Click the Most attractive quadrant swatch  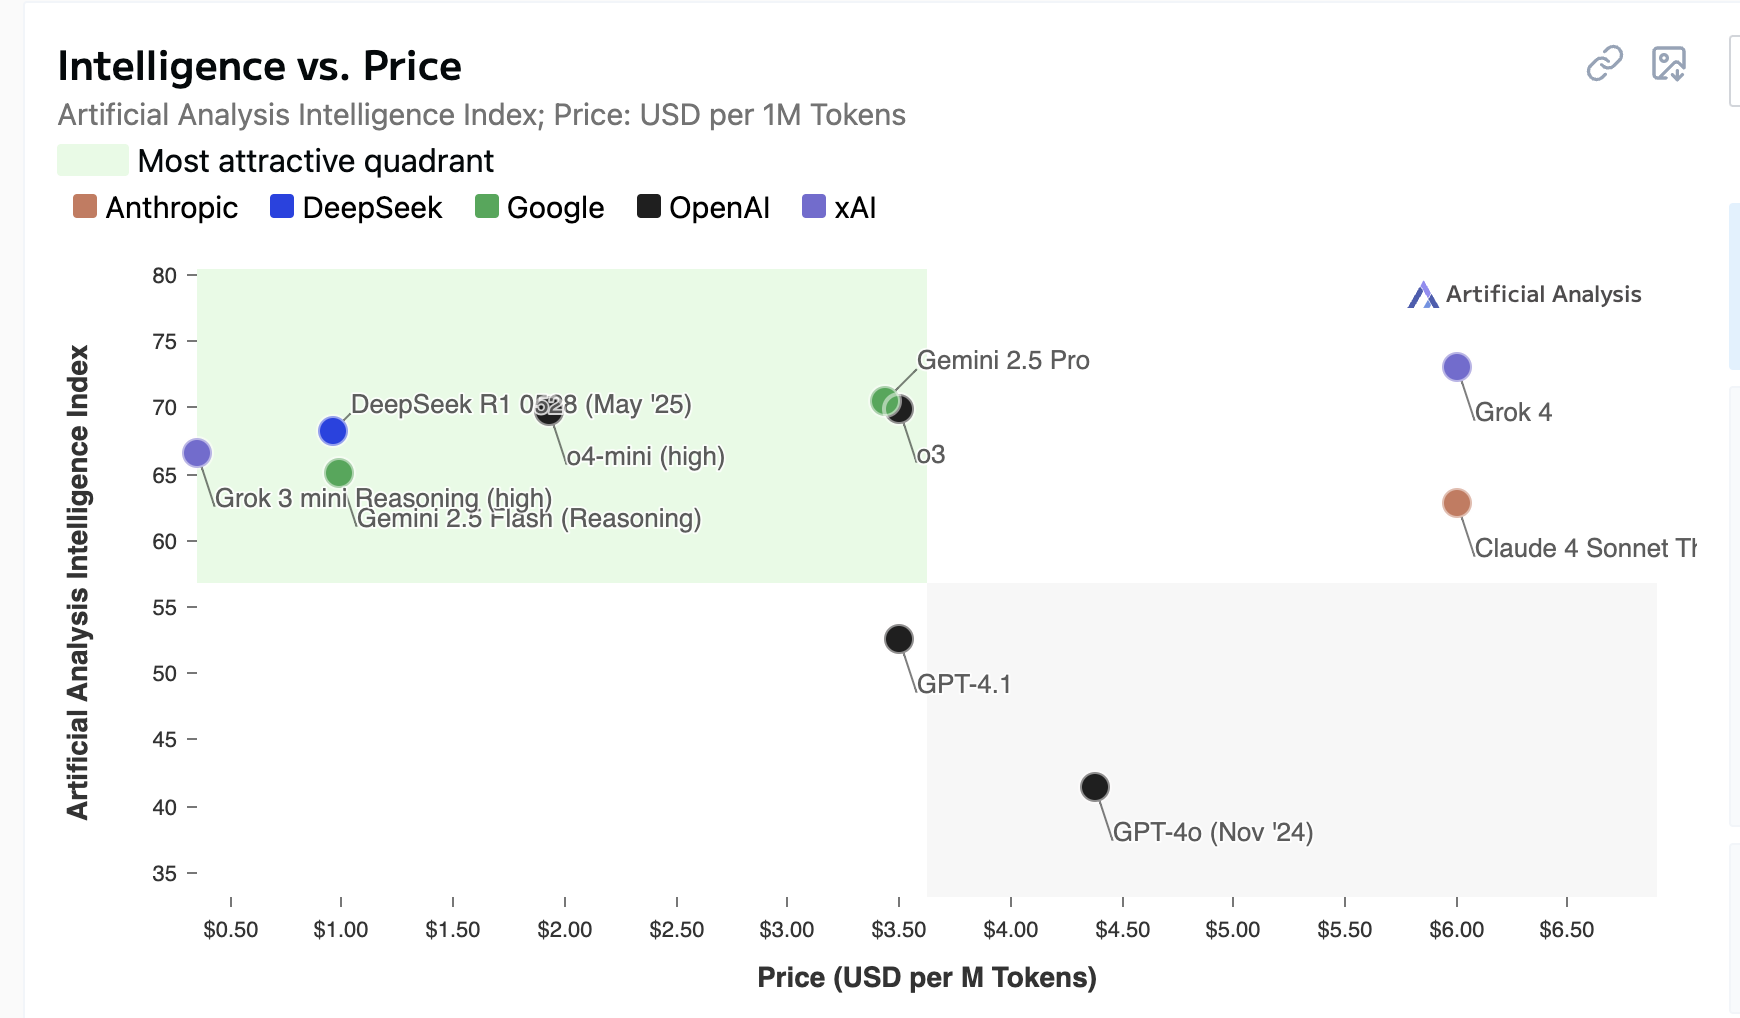[93, 161]
